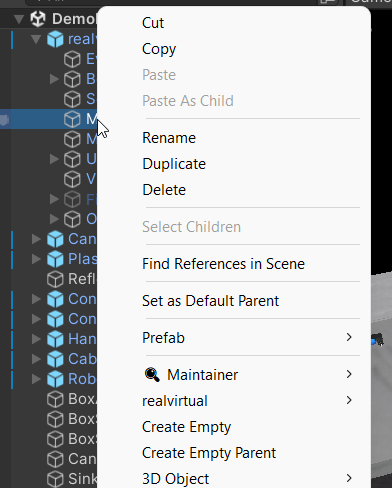Click the gray cube icon for Sink object
392x488 pixels.
(x=55, y=479)
